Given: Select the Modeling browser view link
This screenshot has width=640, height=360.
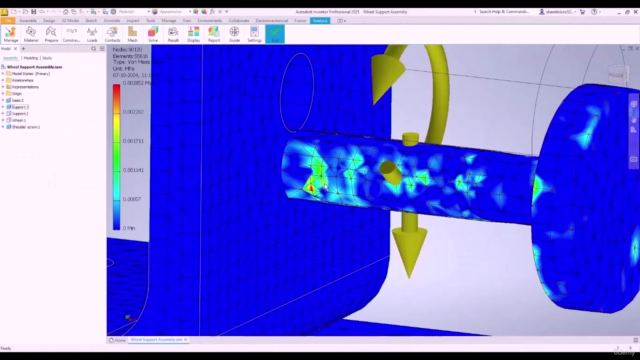Looking at the screenshot, I should point(31,58).
